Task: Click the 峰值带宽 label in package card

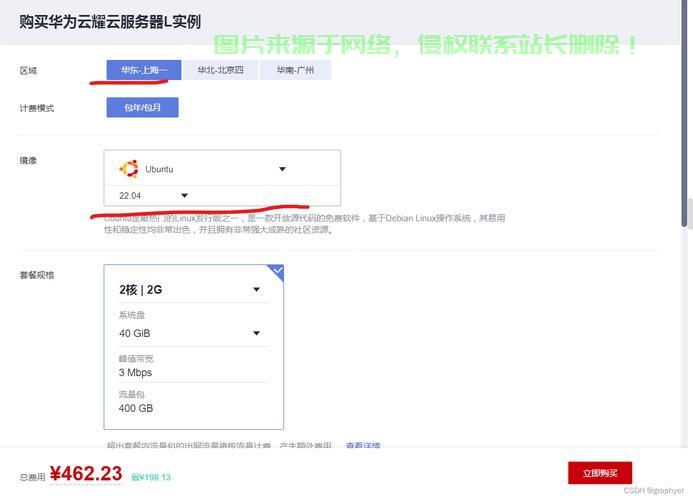Action: point(136,359)
